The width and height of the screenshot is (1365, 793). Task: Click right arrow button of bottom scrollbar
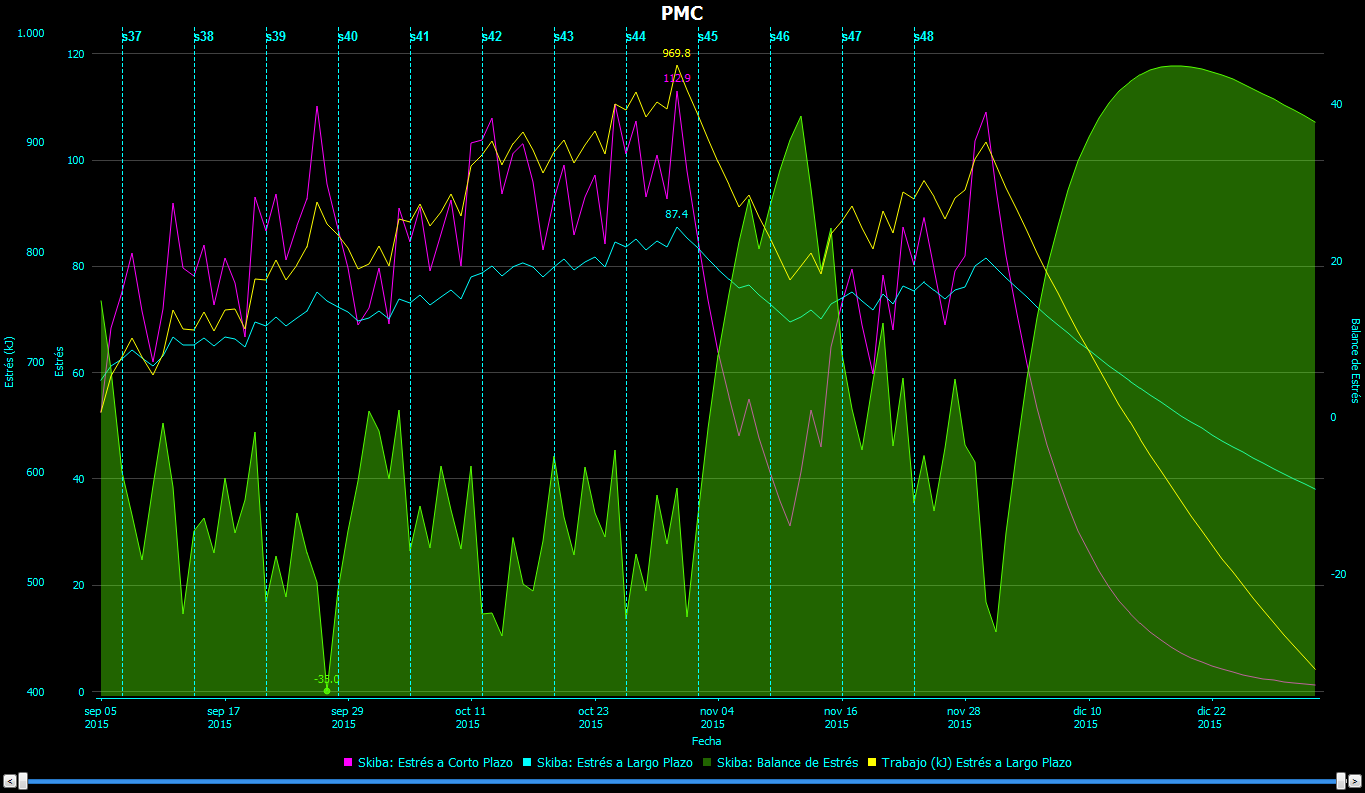1356,781
